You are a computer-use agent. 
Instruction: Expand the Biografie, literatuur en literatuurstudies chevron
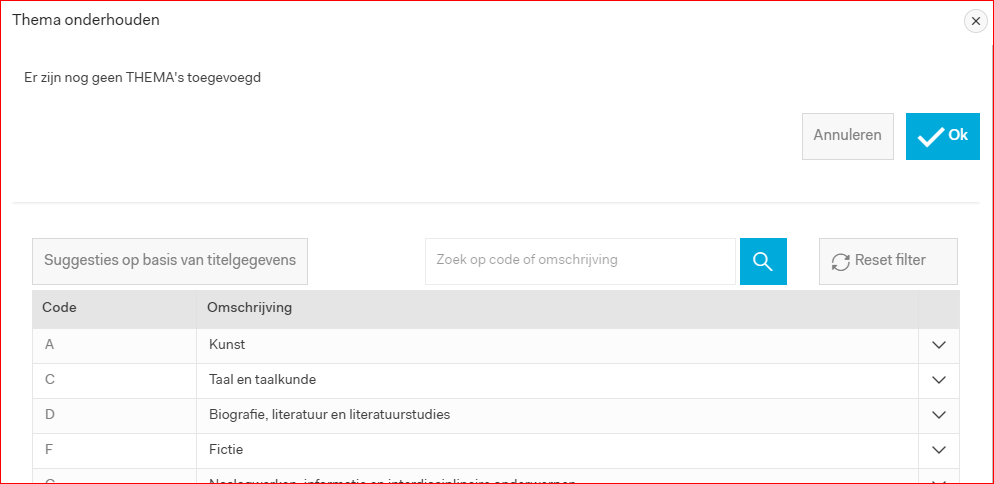coord(939,415)
